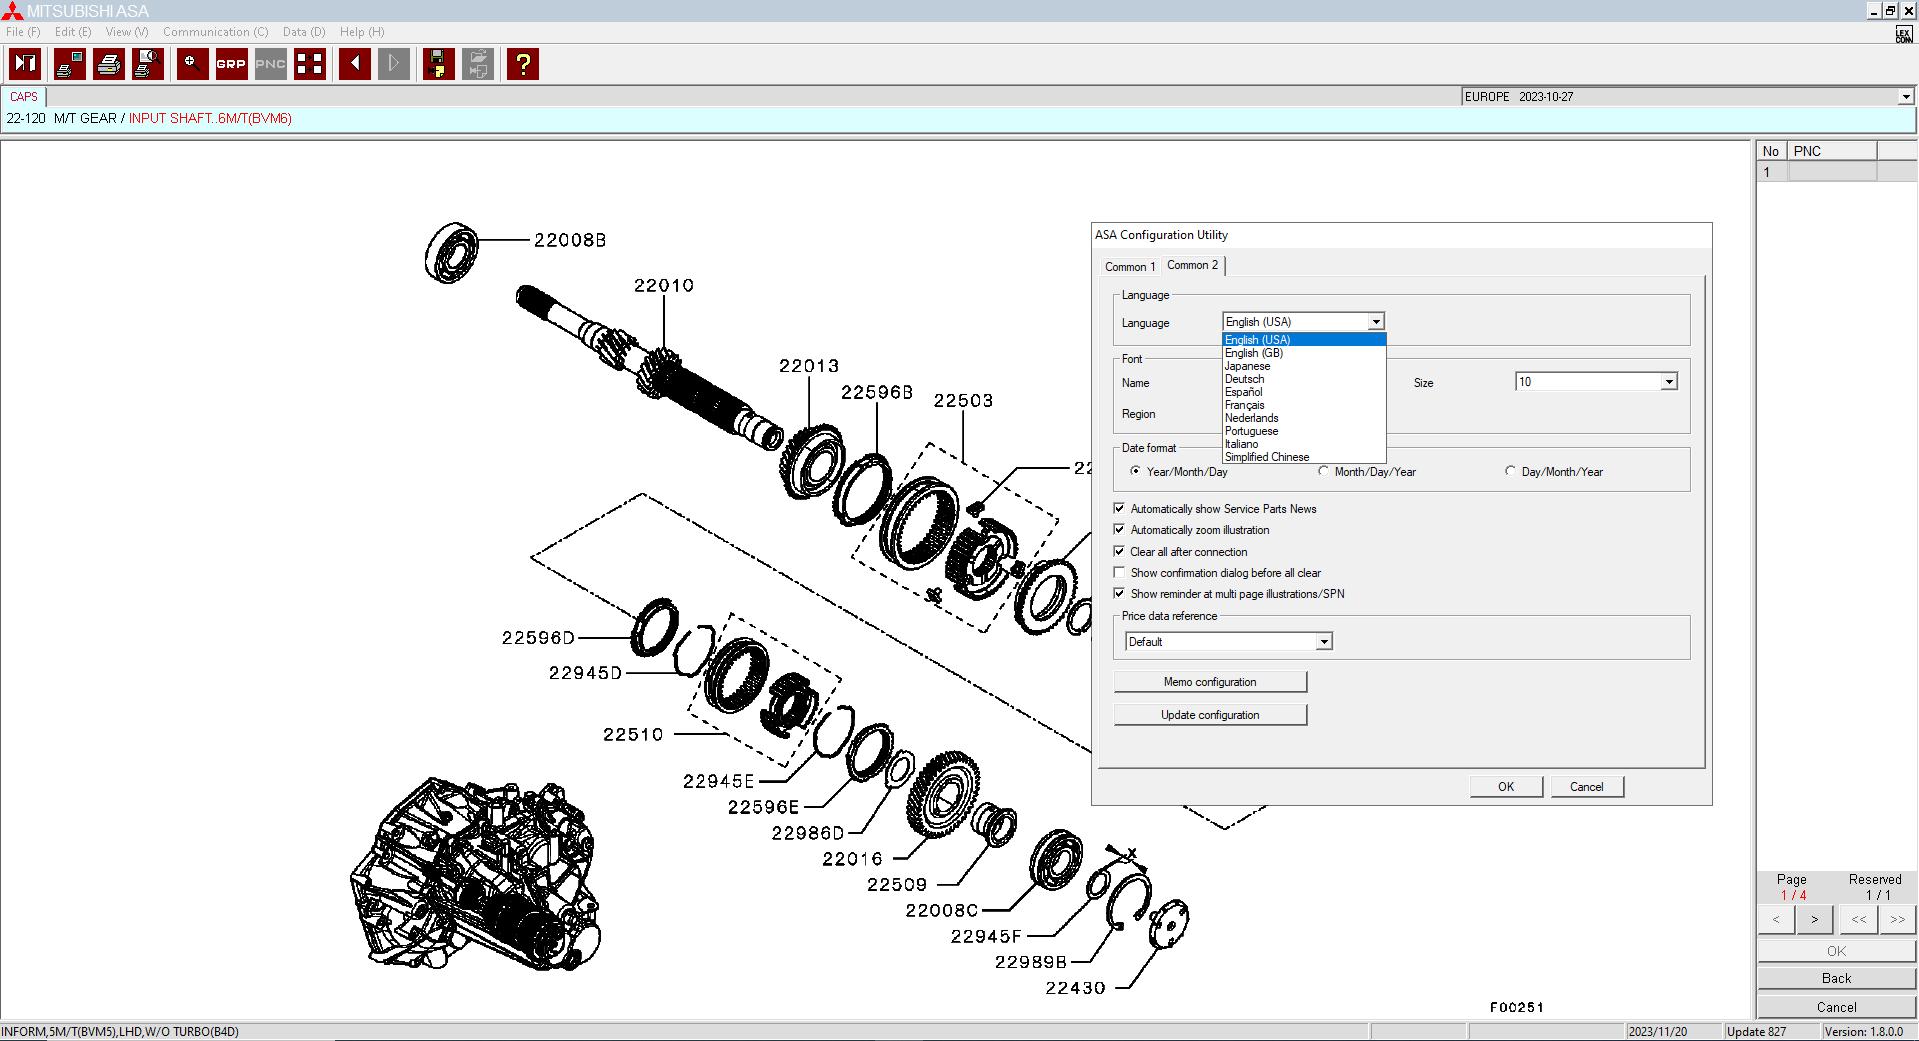
Task: Click the Memo configuration button
Action: (x=1210, y=682)
